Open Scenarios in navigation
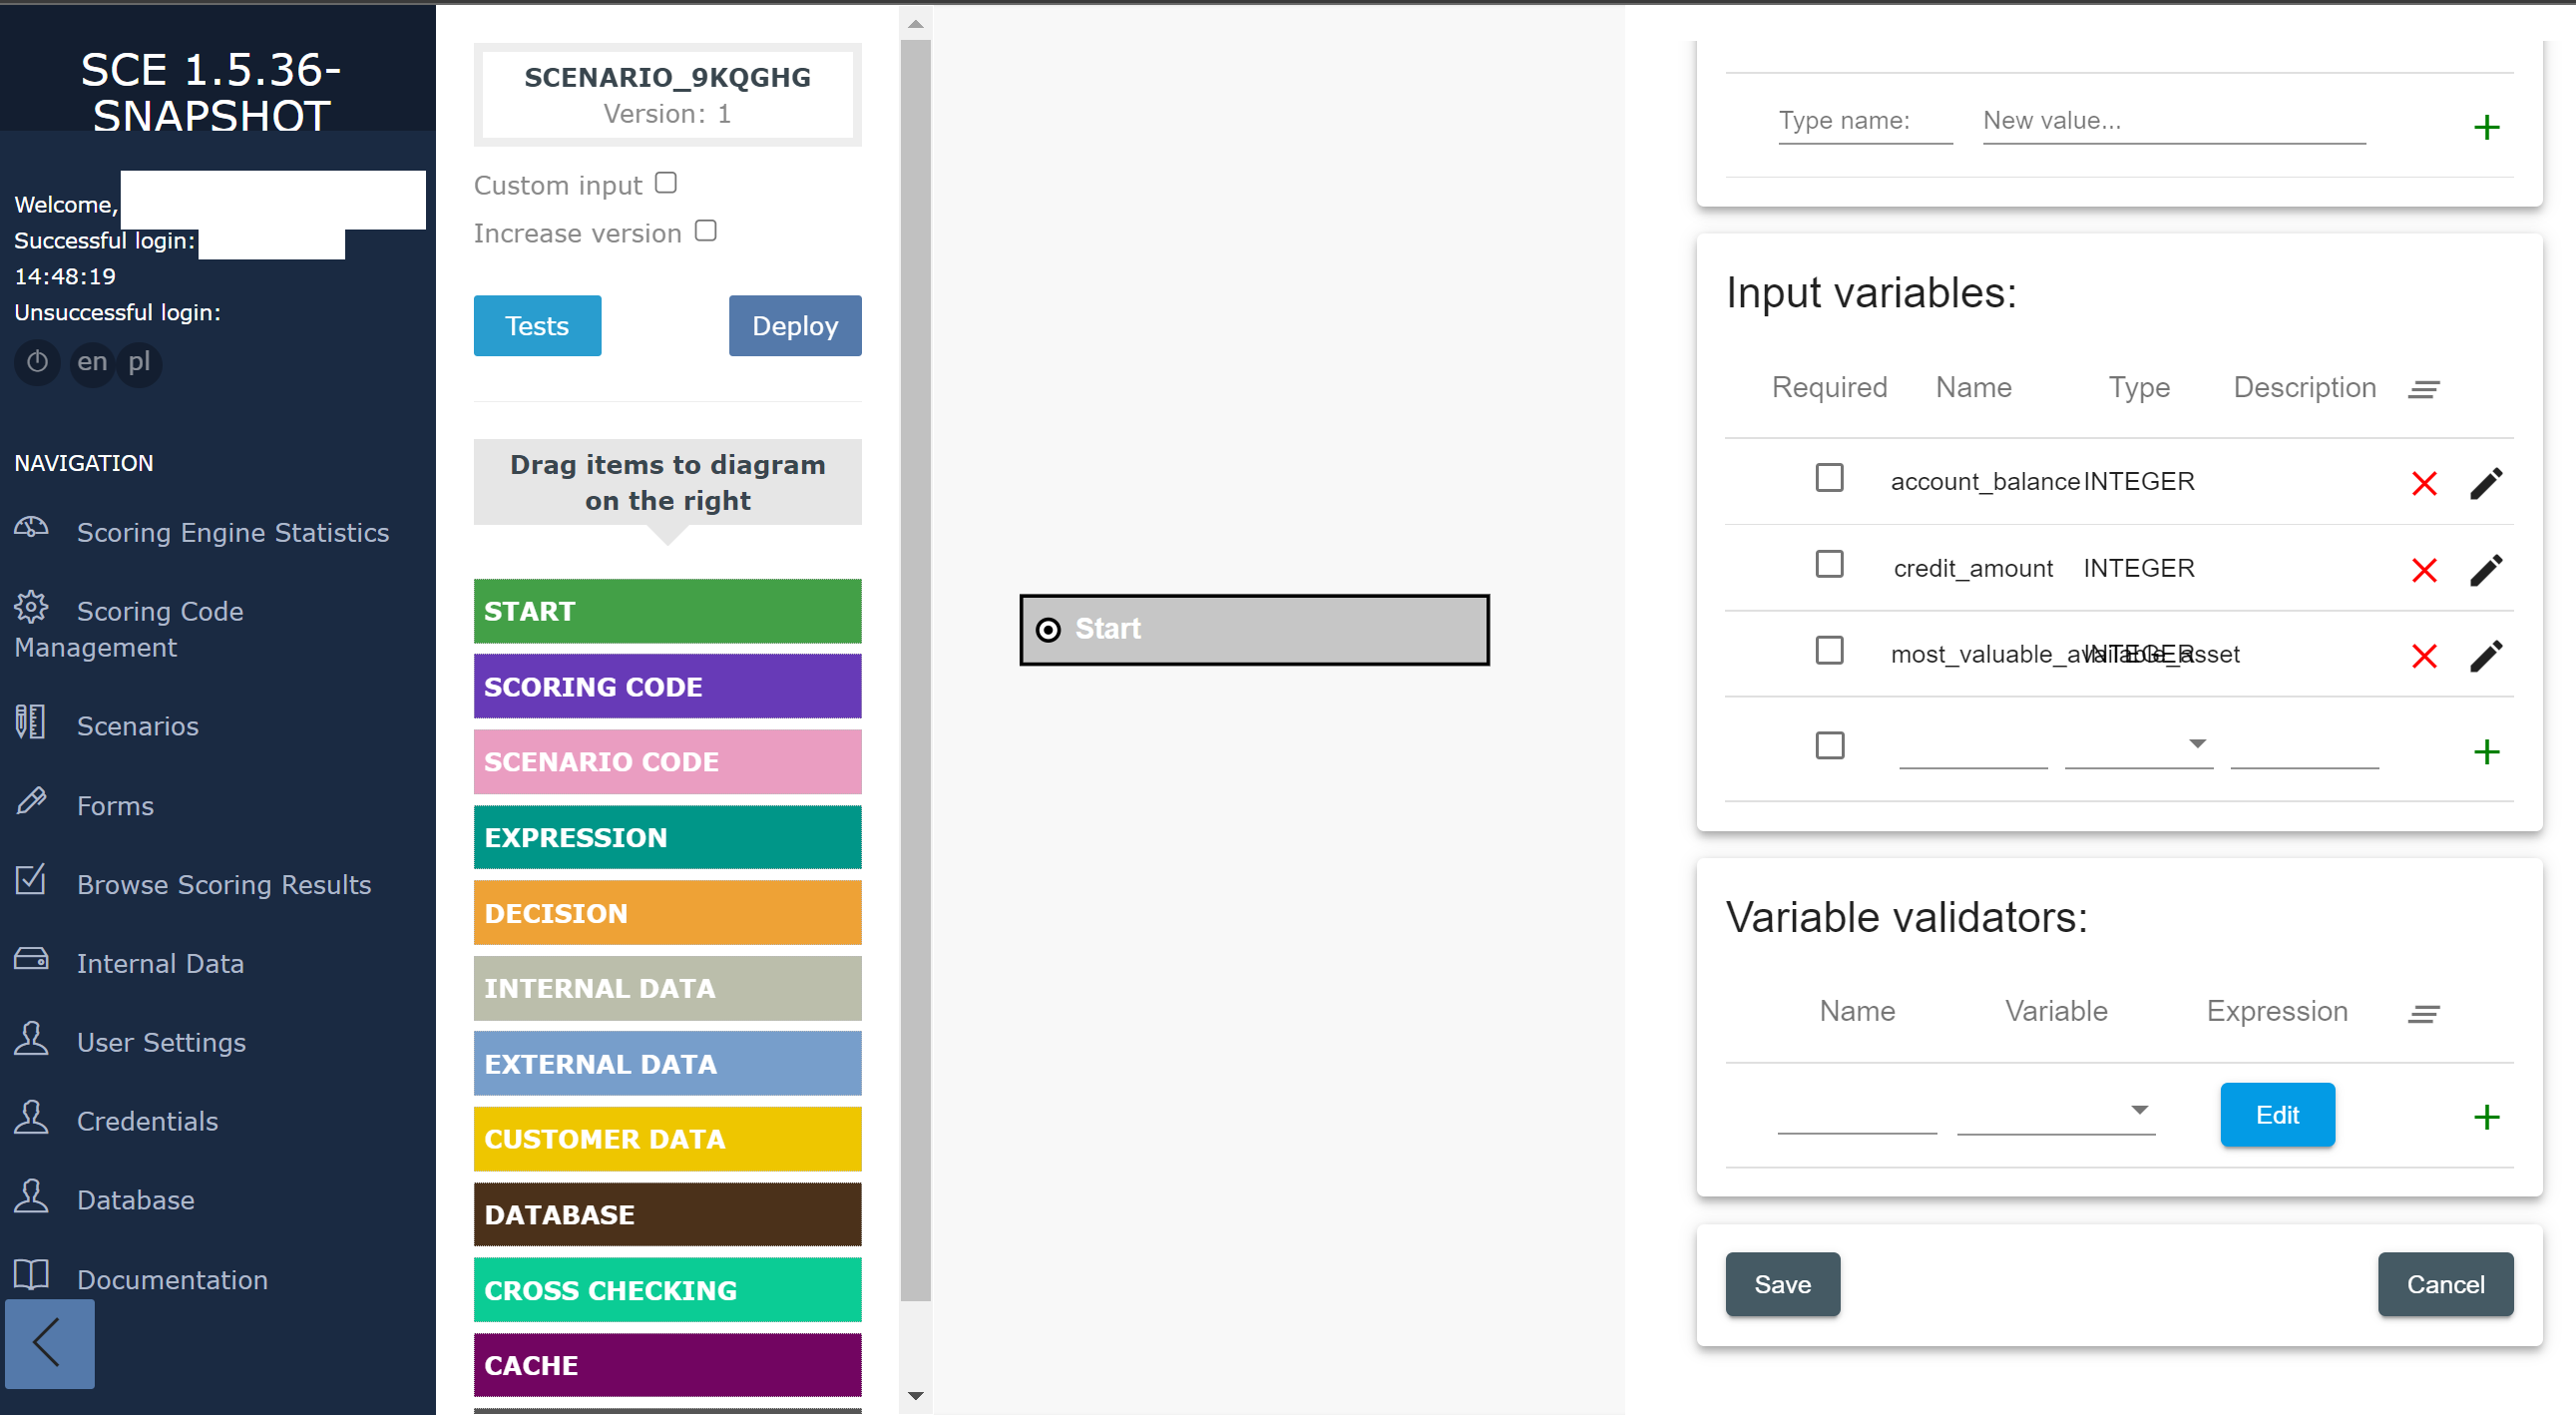Viewport: 2576px width, 1415px height. click(x=137, y=726)
